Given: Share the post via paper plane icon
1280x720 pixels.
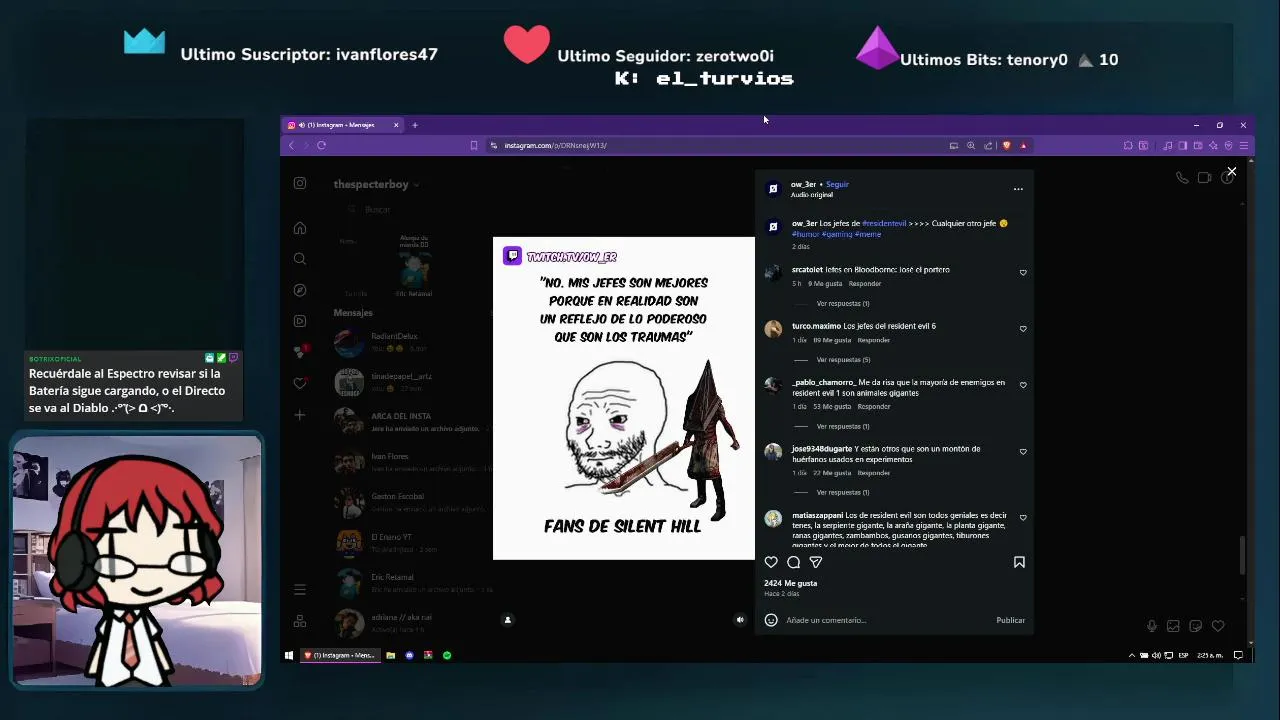Looking at the screenshot, I should (x=816, y=562).
